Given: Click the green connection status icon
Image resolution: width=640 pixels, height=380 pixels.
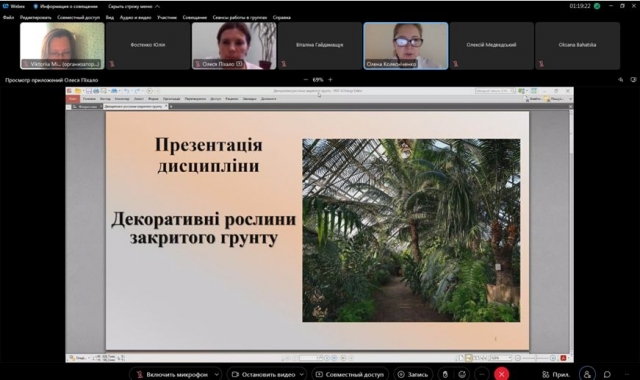Looking at the screenshot, I should [597, 6].
